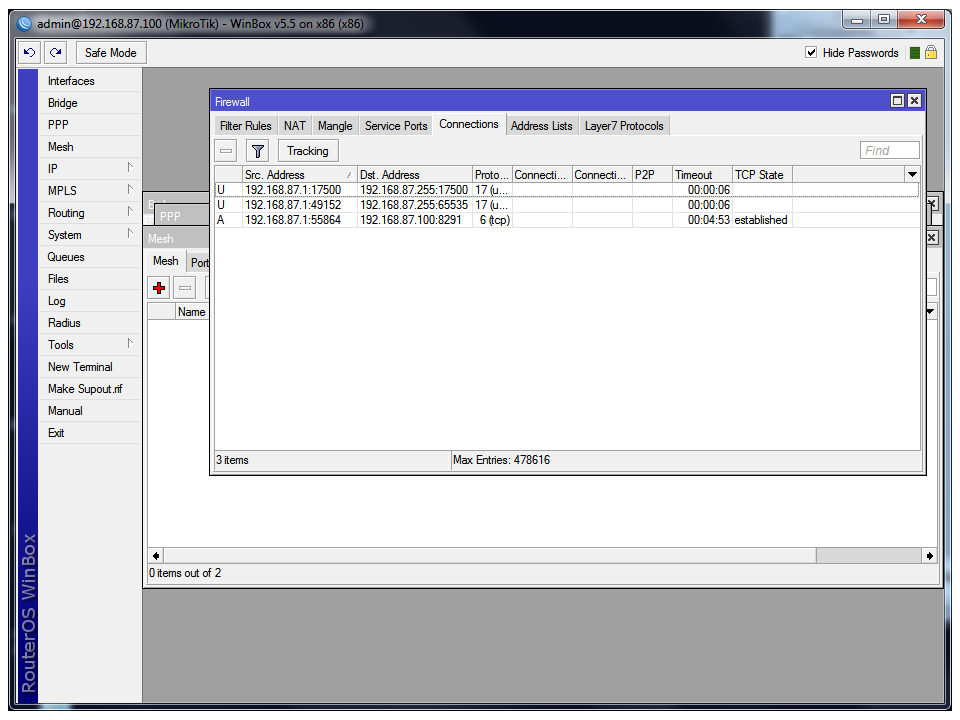Open the Layer7 Protocols tab
960x720 pixels.
click(x=624, y=126)
